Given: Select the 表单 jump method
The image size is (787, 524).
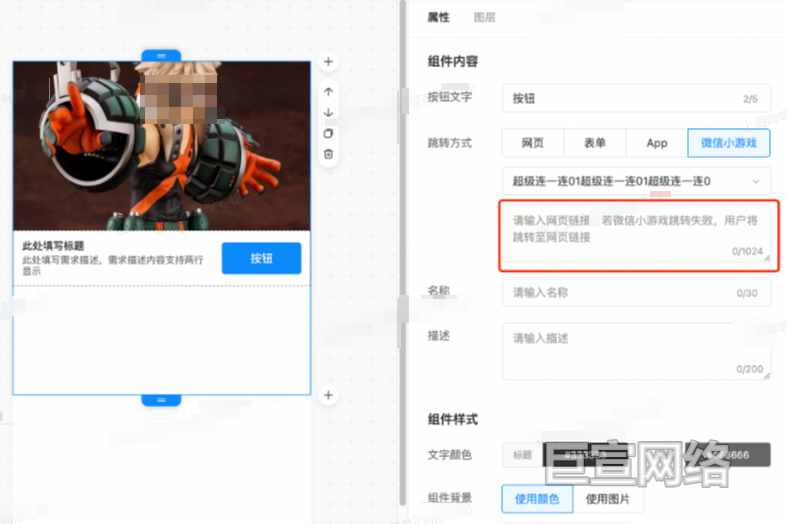Looking at the screenshot, I should tap(595, 143).
